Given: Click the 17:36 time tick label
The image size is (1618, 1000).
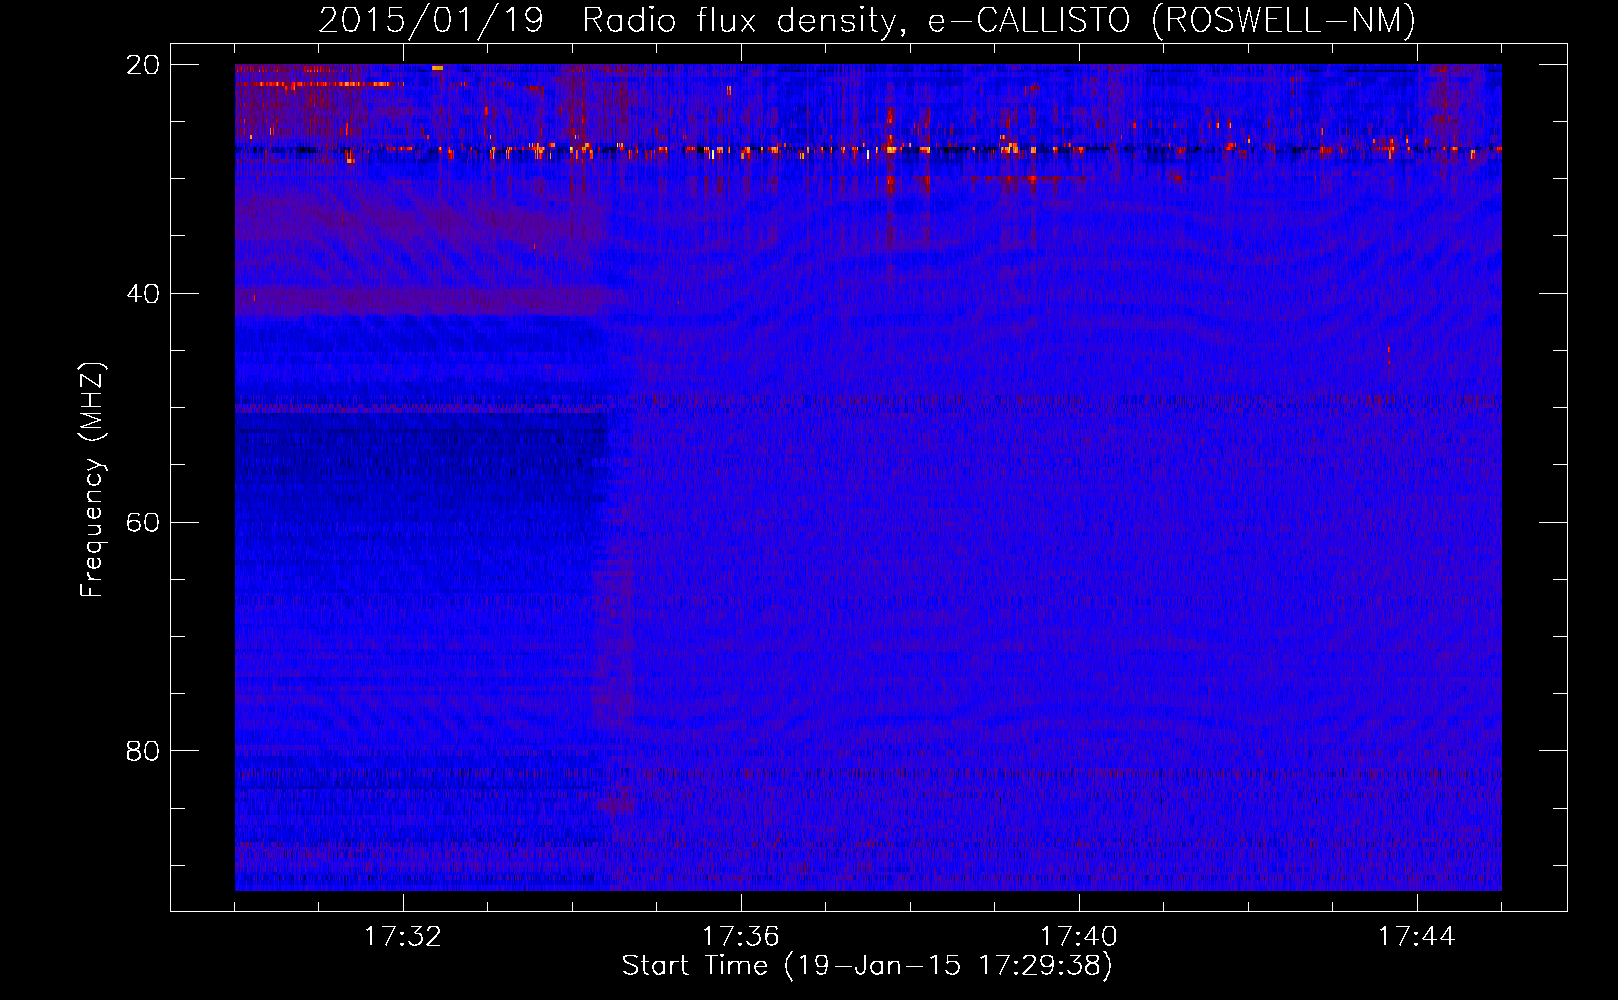Looking at the screenshot, I should tap(741, 937).
